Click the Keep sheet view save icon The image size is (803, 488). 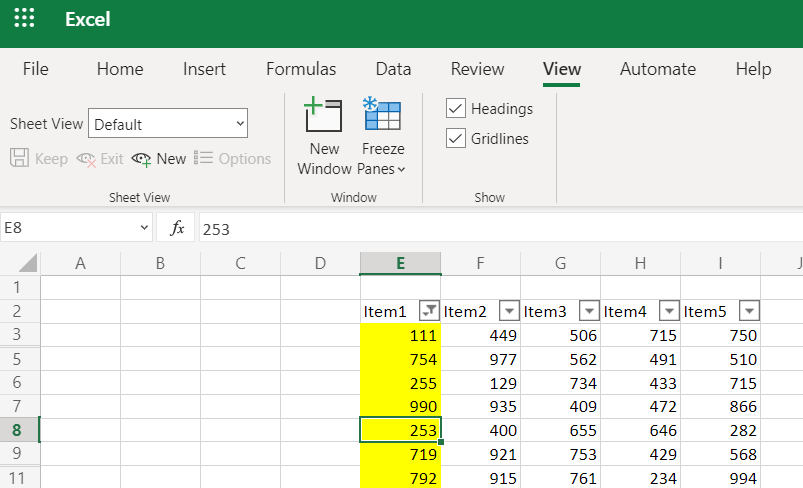click(x=19, y=158)
